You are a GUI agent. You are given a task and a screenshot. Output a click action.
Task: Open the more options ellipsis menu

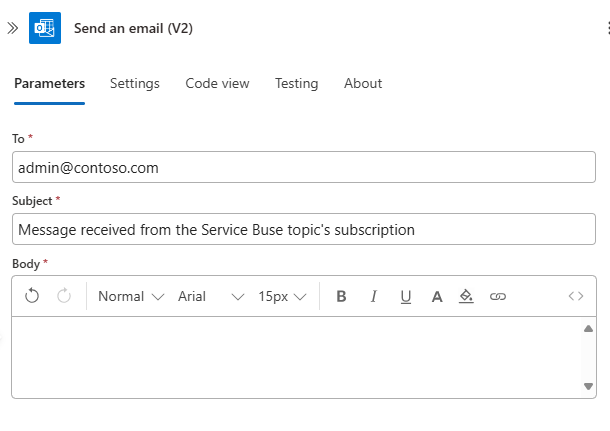point(601,28)
